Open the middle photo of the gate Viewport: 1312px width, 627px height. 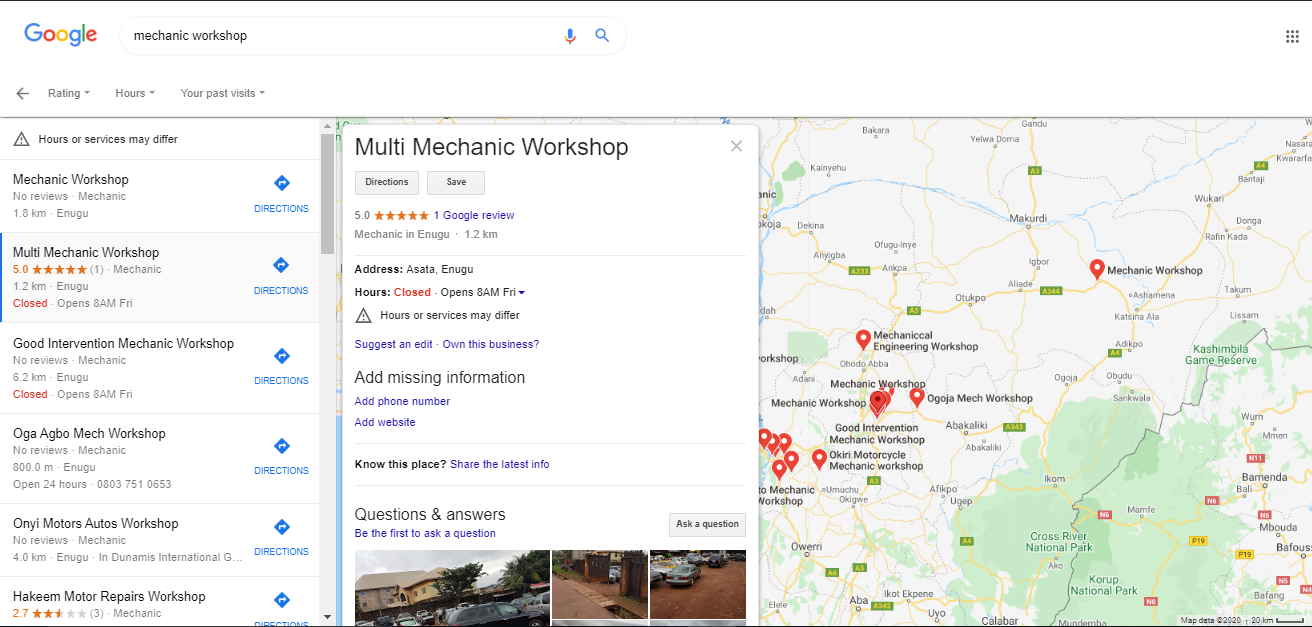pos(600,585)
